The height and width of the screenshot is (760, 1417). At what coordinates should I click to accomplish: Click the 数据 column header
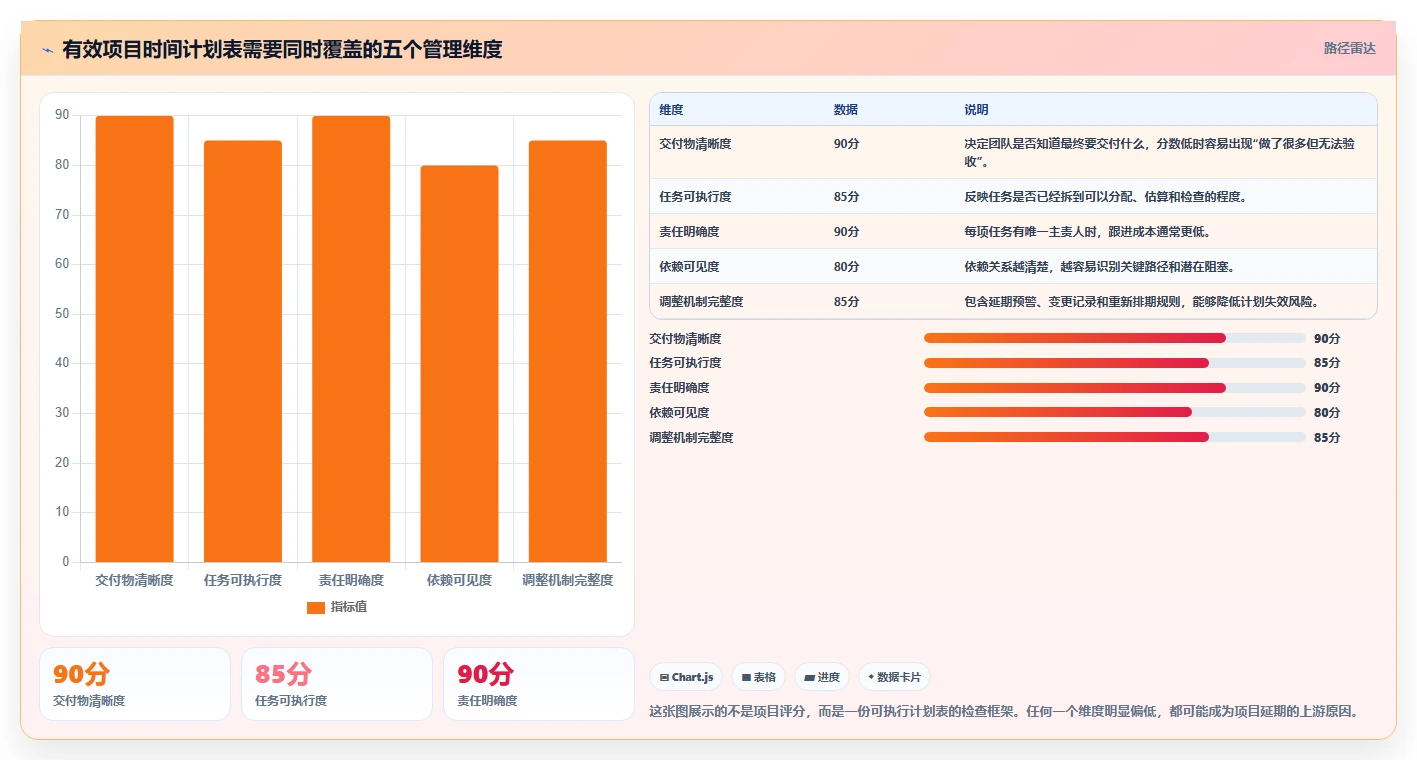[x=846, y=109]
